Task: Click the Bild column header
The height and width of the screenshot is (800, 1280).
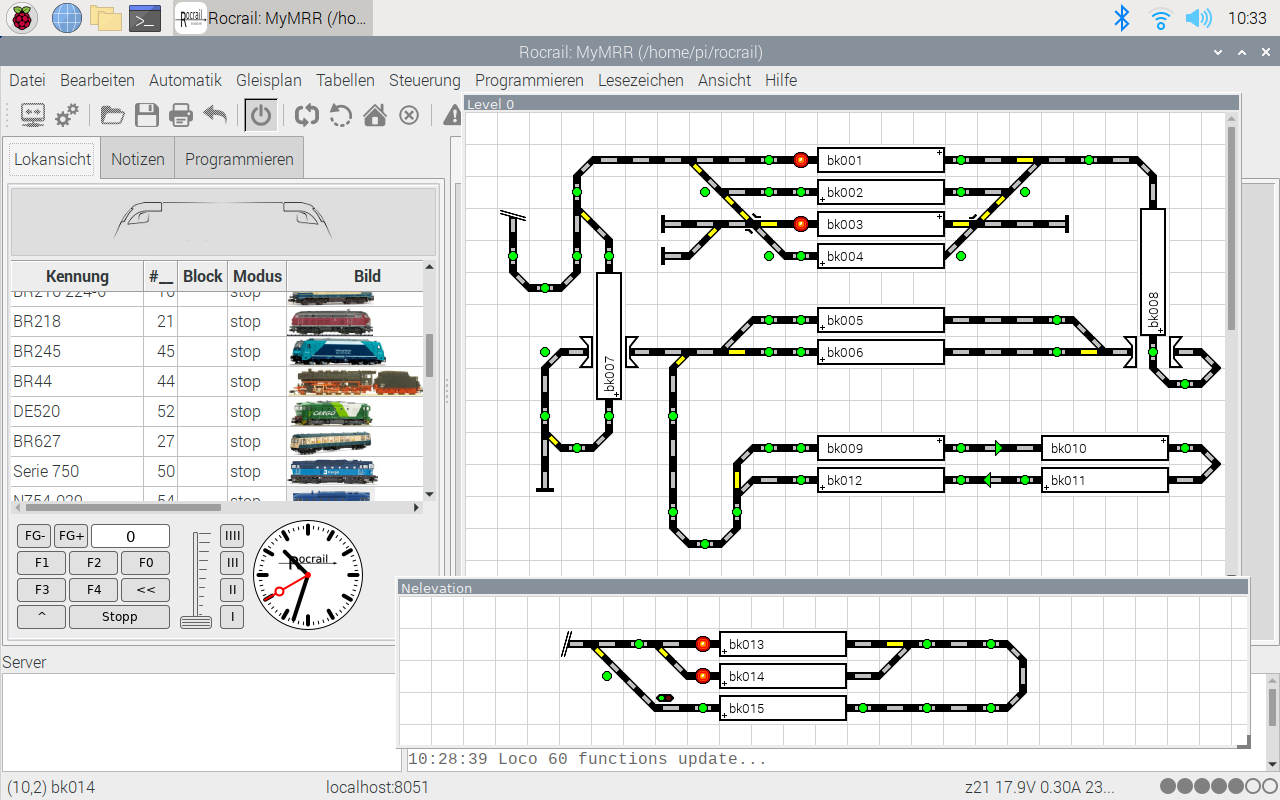Action: tap(368, 276)
